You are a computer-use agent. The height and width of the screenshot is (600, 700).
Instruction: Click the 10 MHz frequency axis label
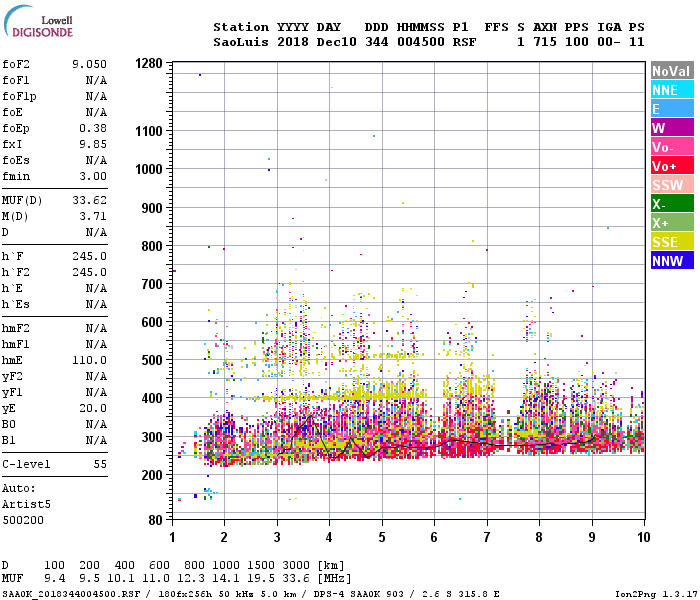(x=643, y=537)
